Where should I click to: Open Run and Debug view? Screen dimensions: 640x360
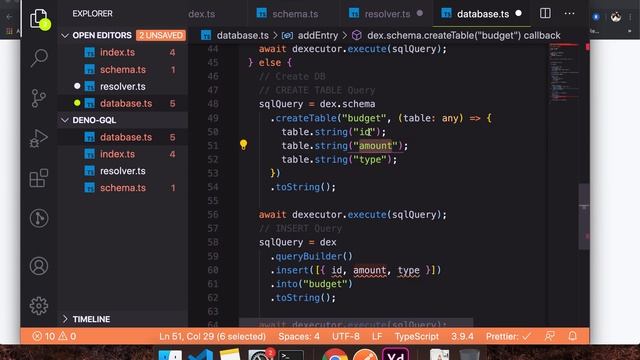(39, 138)
